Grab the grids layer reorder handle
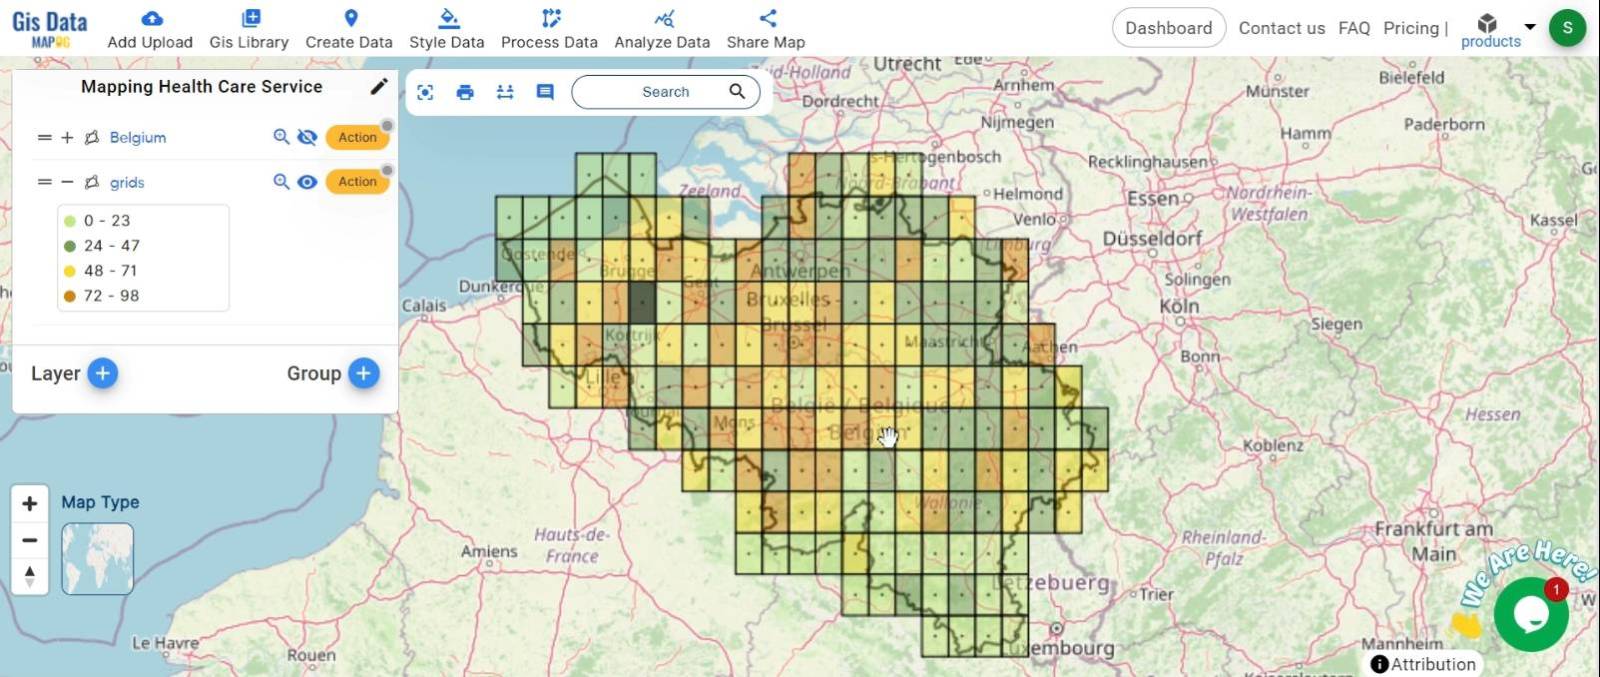 coord(44,182)
